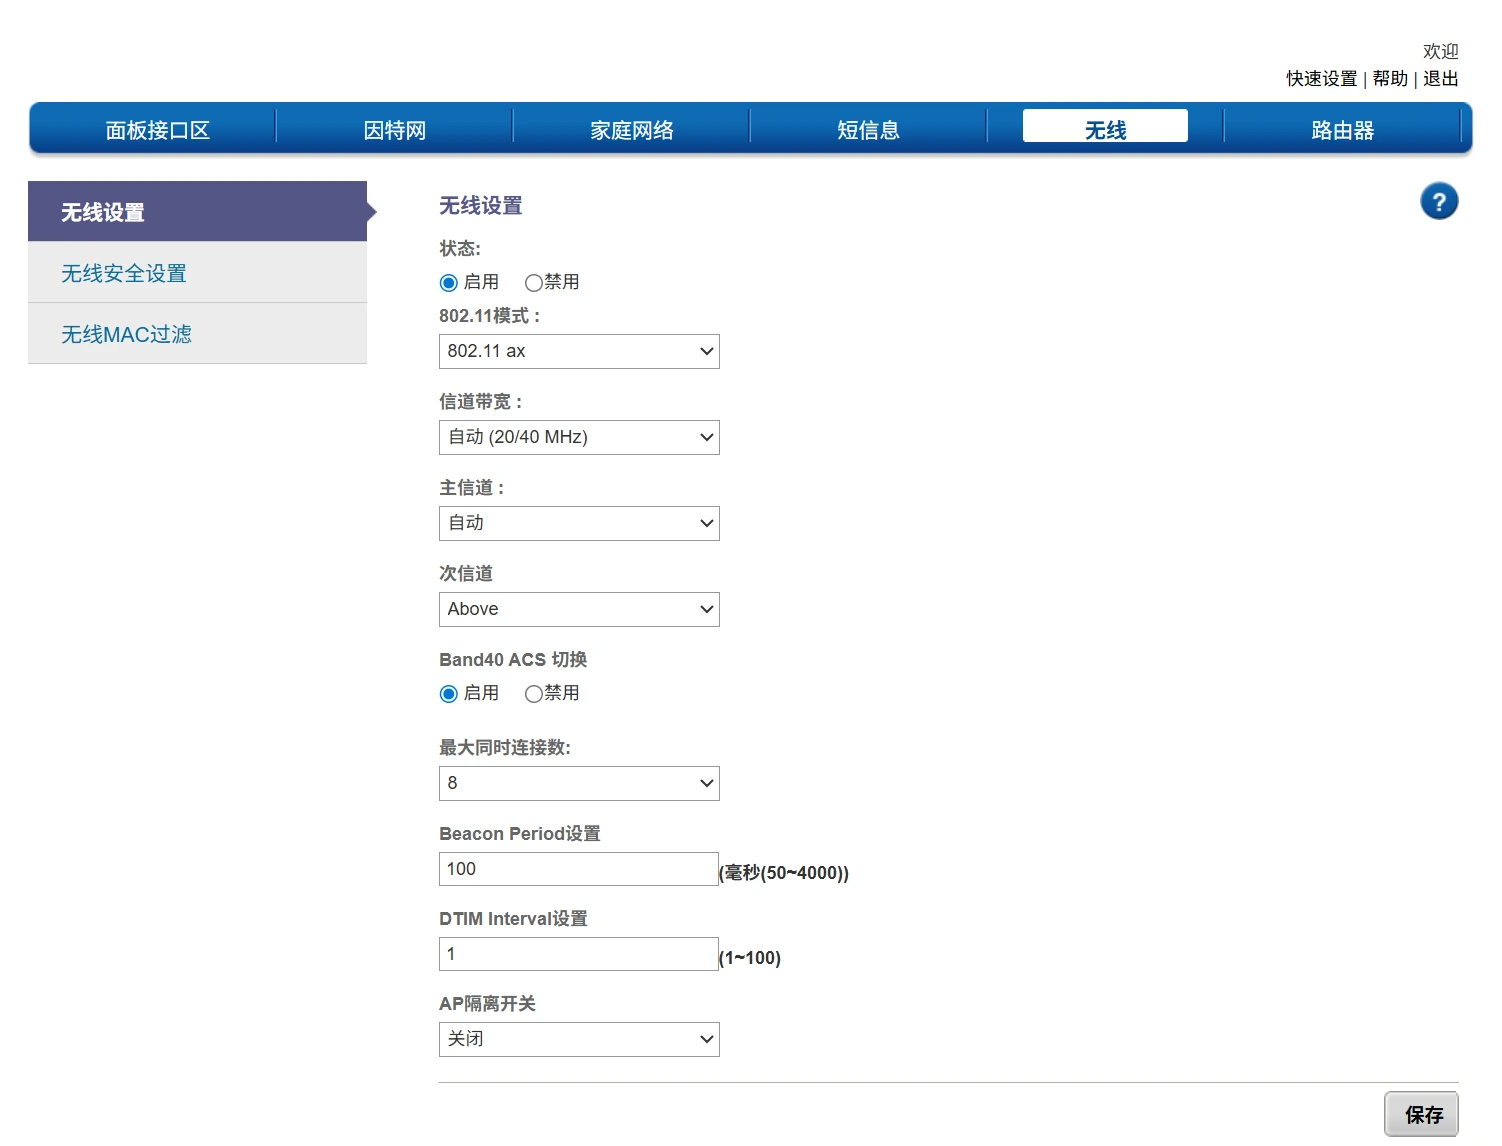Click the 保存 button

(x=1421, y=1114)
